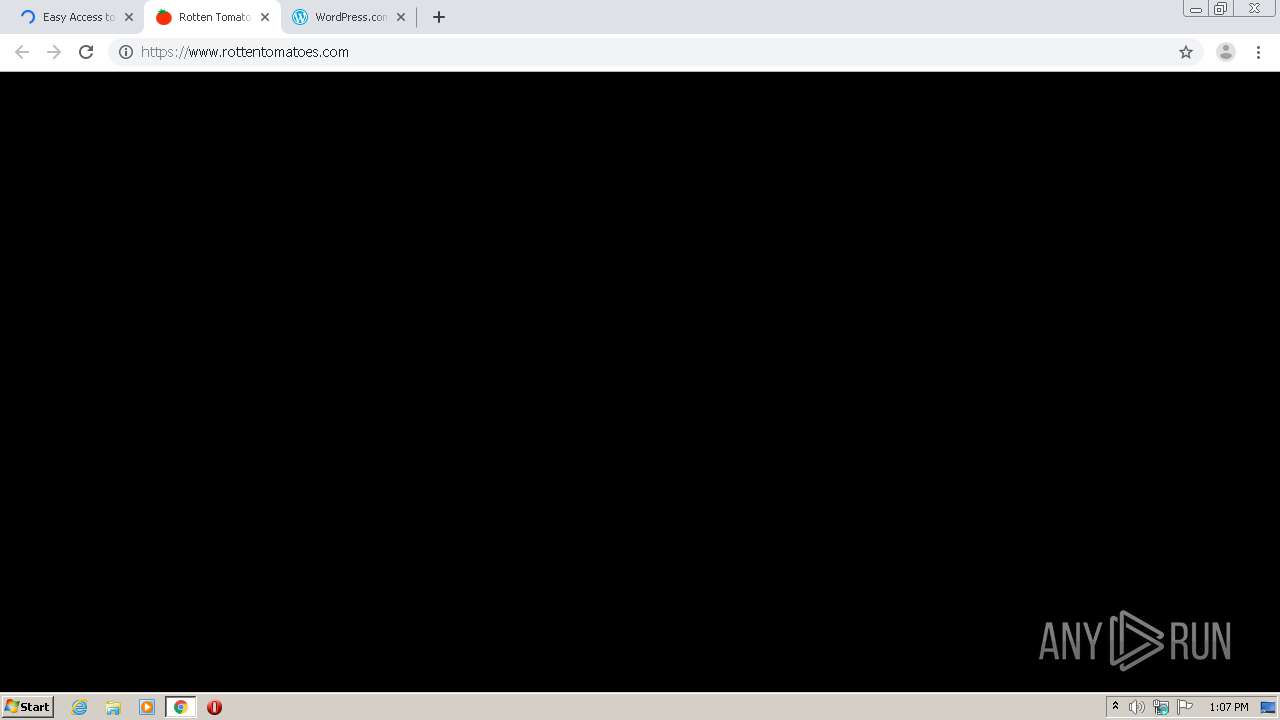Close the Rotten Tomatoes tab
The width and height of the screenshot is (1280, 720).
tap(265, 17)
